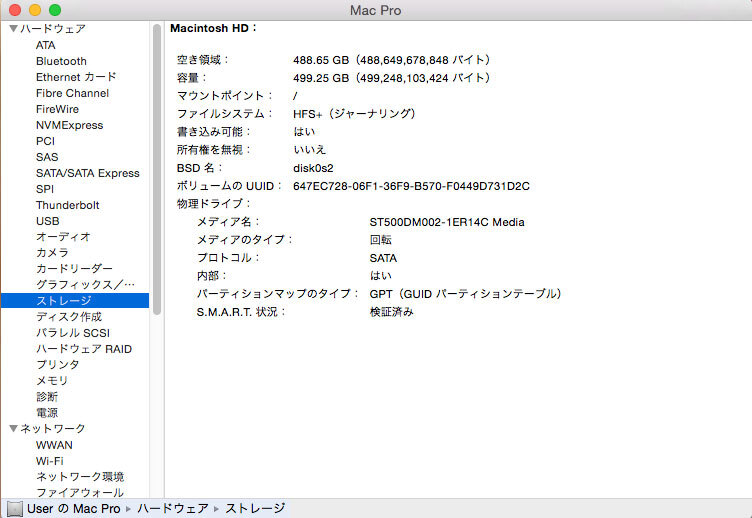Select SPI in the sidebar

coord(45,189)
